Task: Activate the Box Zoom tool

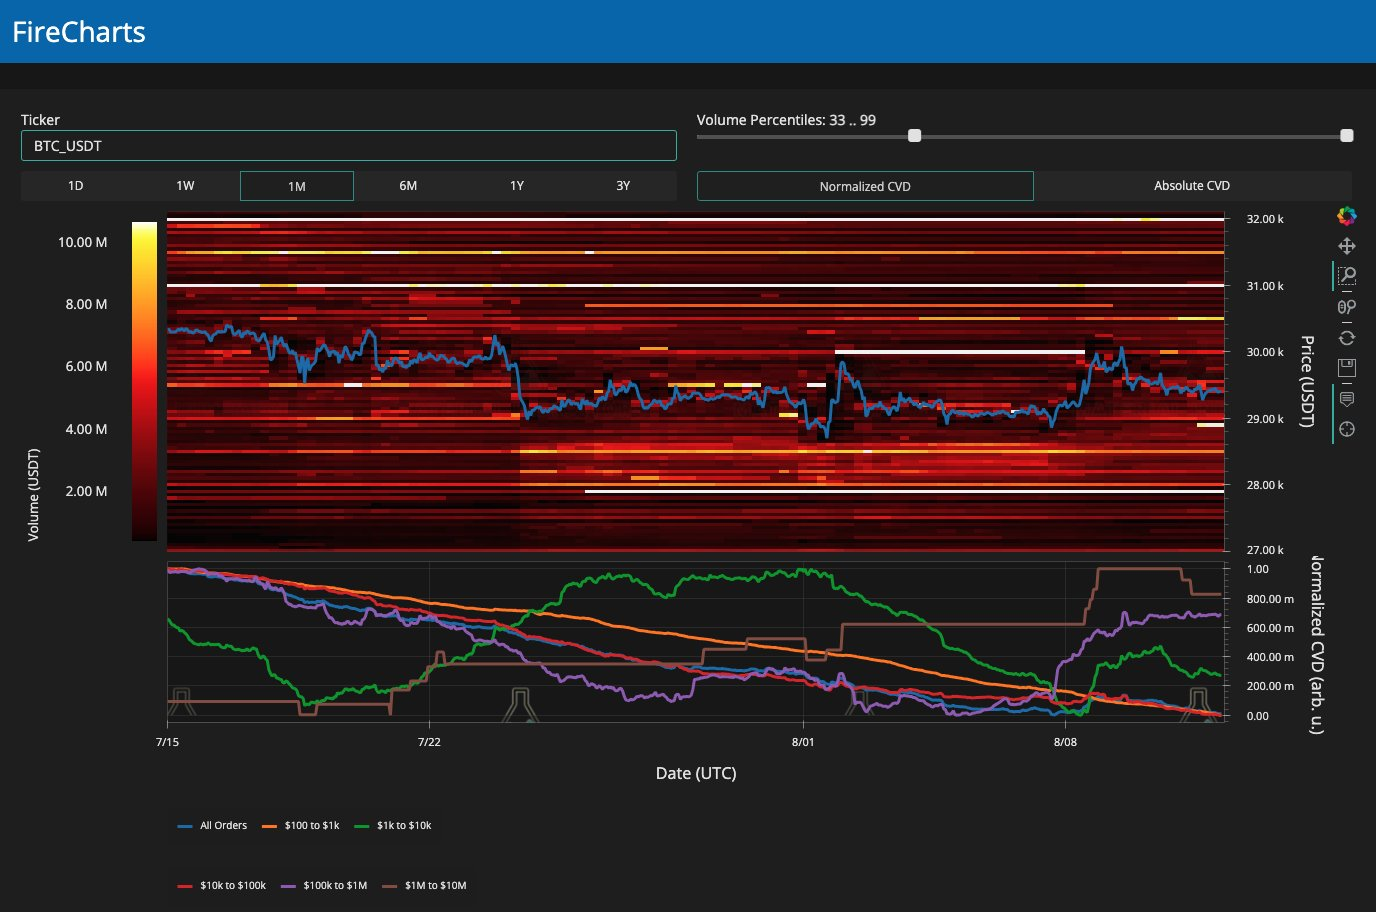Action: tap(1347, 276)
